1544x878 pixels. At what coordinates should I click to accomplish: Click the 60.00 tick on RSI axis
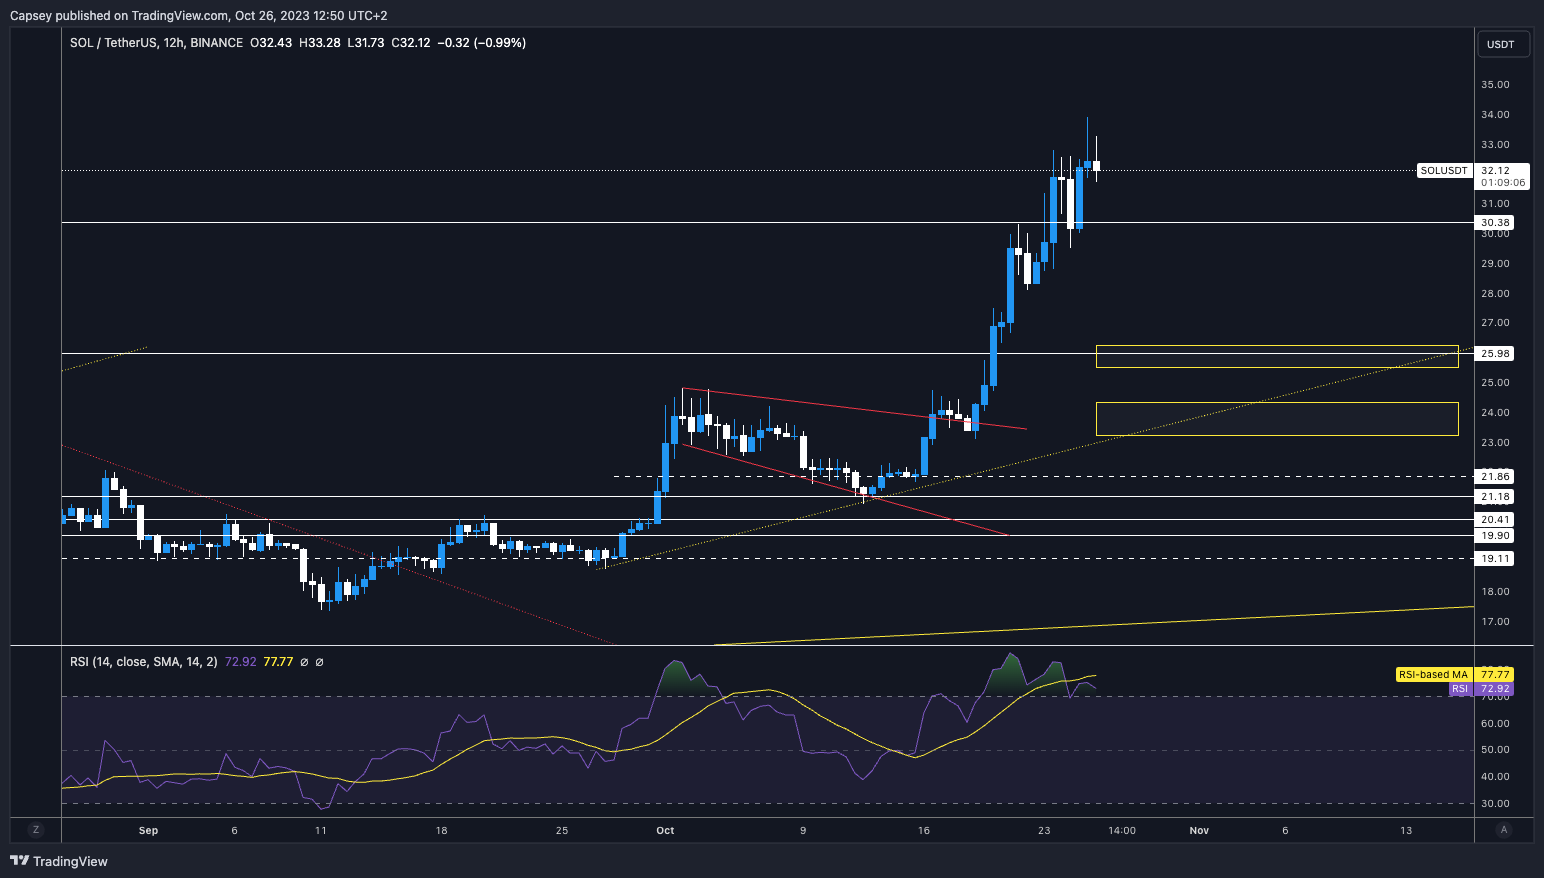[1495, 724]
